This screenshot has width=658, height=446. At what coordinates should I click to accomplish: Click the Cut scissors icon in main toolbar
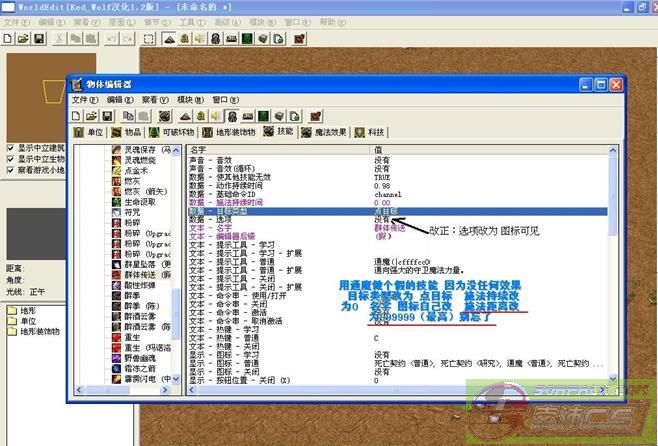click(x=60, y=38)
